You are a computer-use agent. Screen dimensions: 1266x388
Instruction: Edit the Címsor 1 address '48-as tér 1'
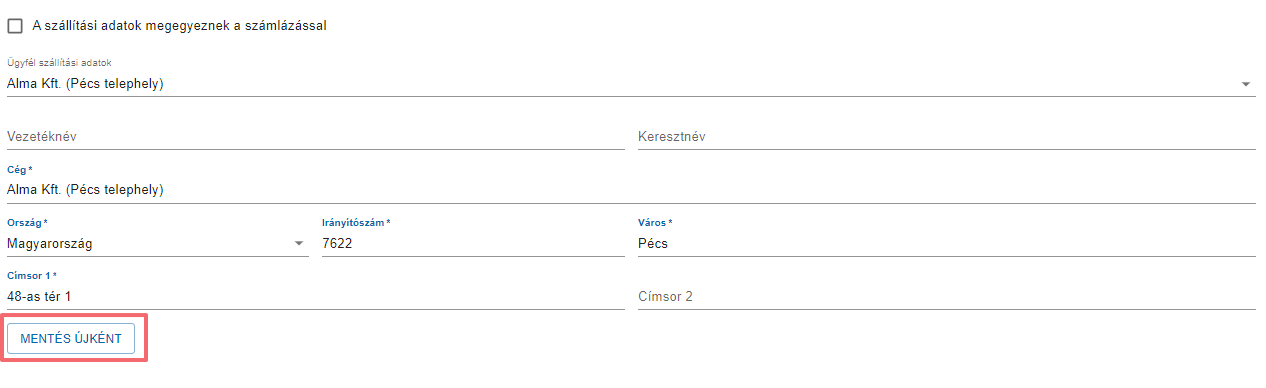[x=316, y=296]
